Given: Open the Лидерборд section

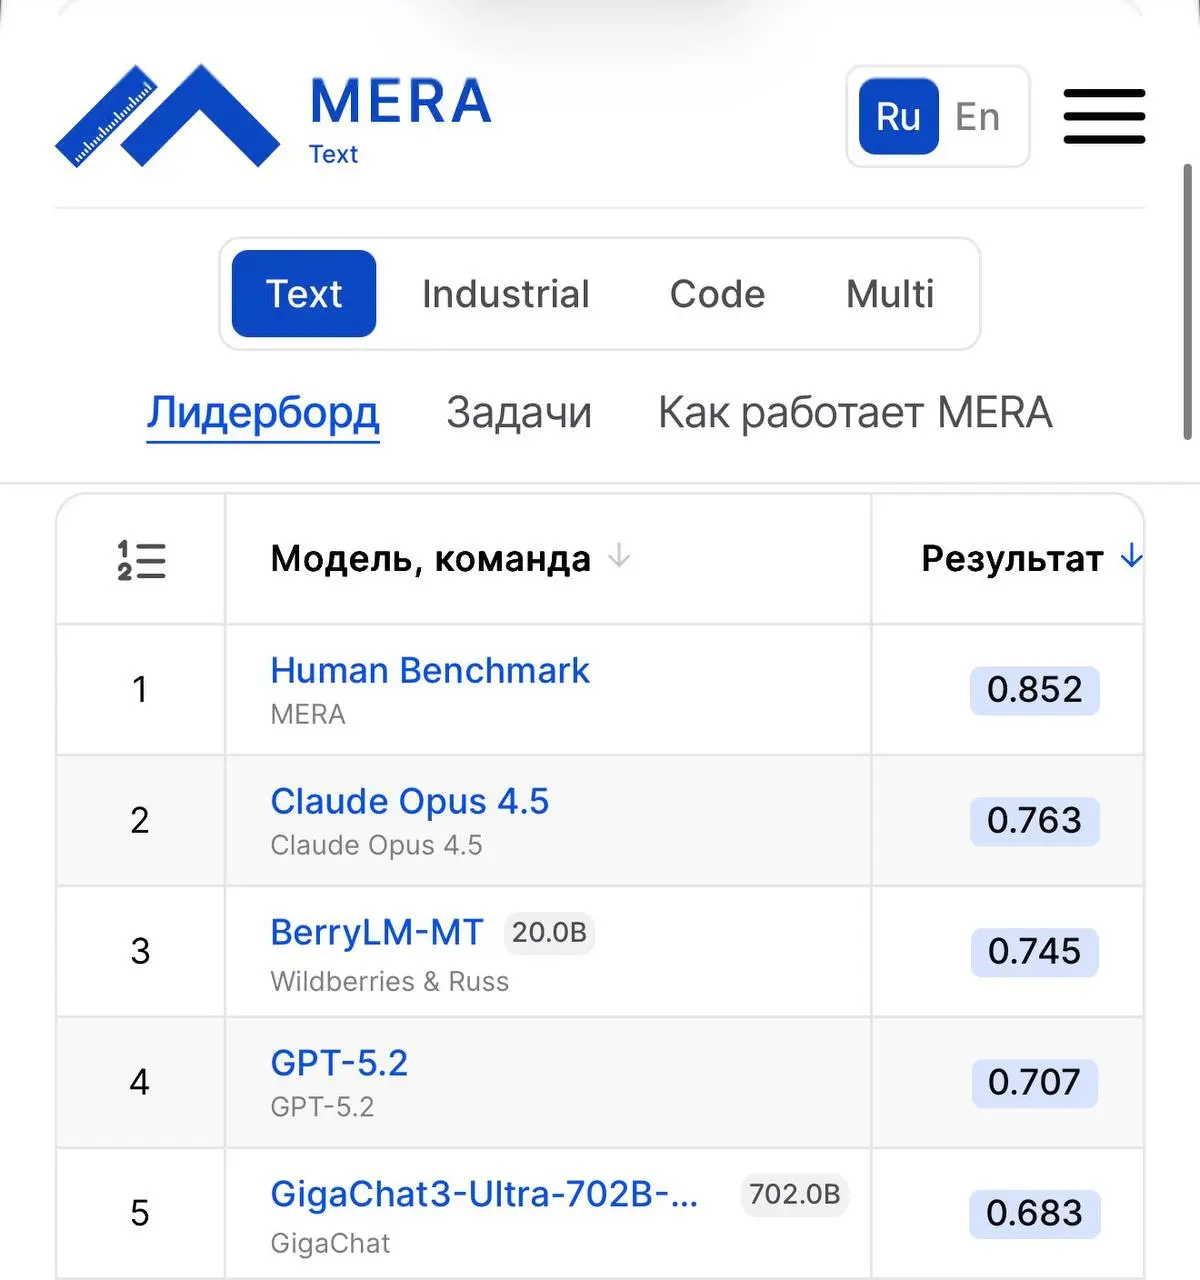Looking at the screenshot, I should tap(263, 413).
